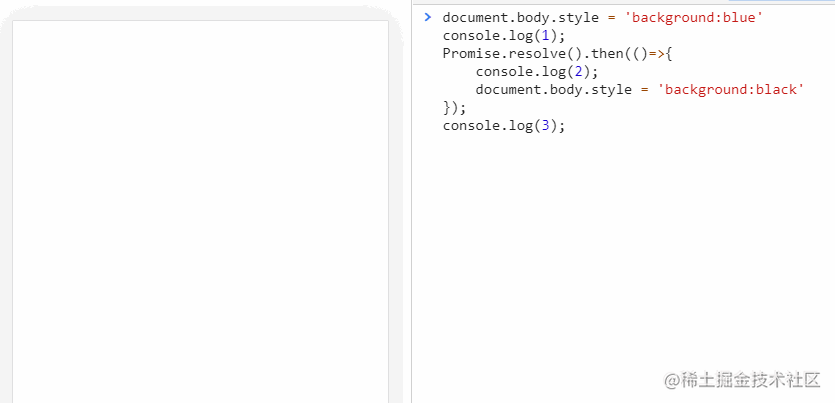Screen dimensions: 835x403
Task: Click the "console.log(1);" line
Action: (503, 36)
